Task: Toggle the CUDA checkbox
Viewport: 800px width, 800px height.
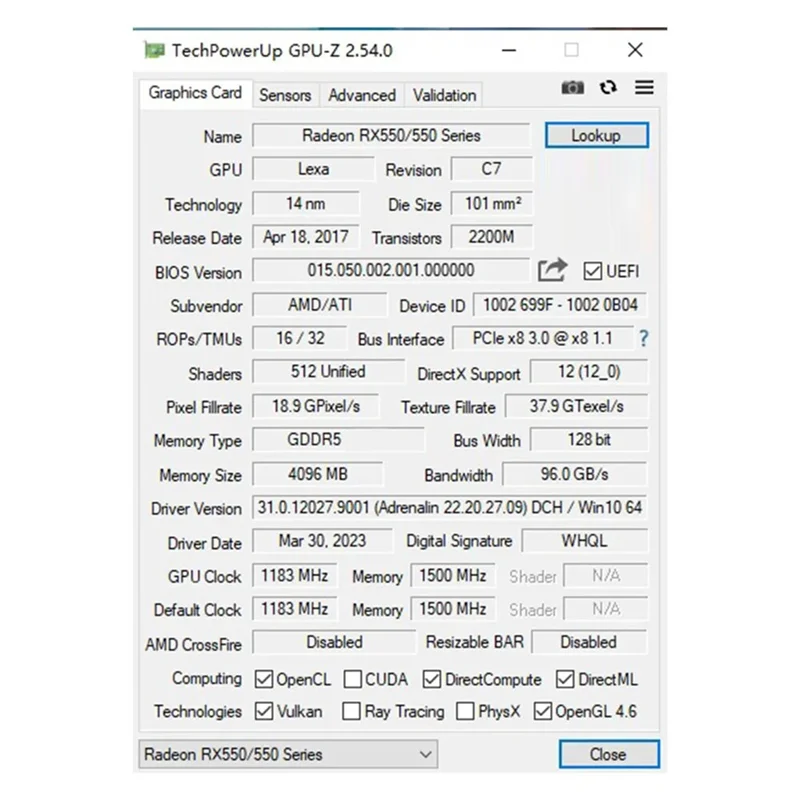Action: [x=353, y=679]
